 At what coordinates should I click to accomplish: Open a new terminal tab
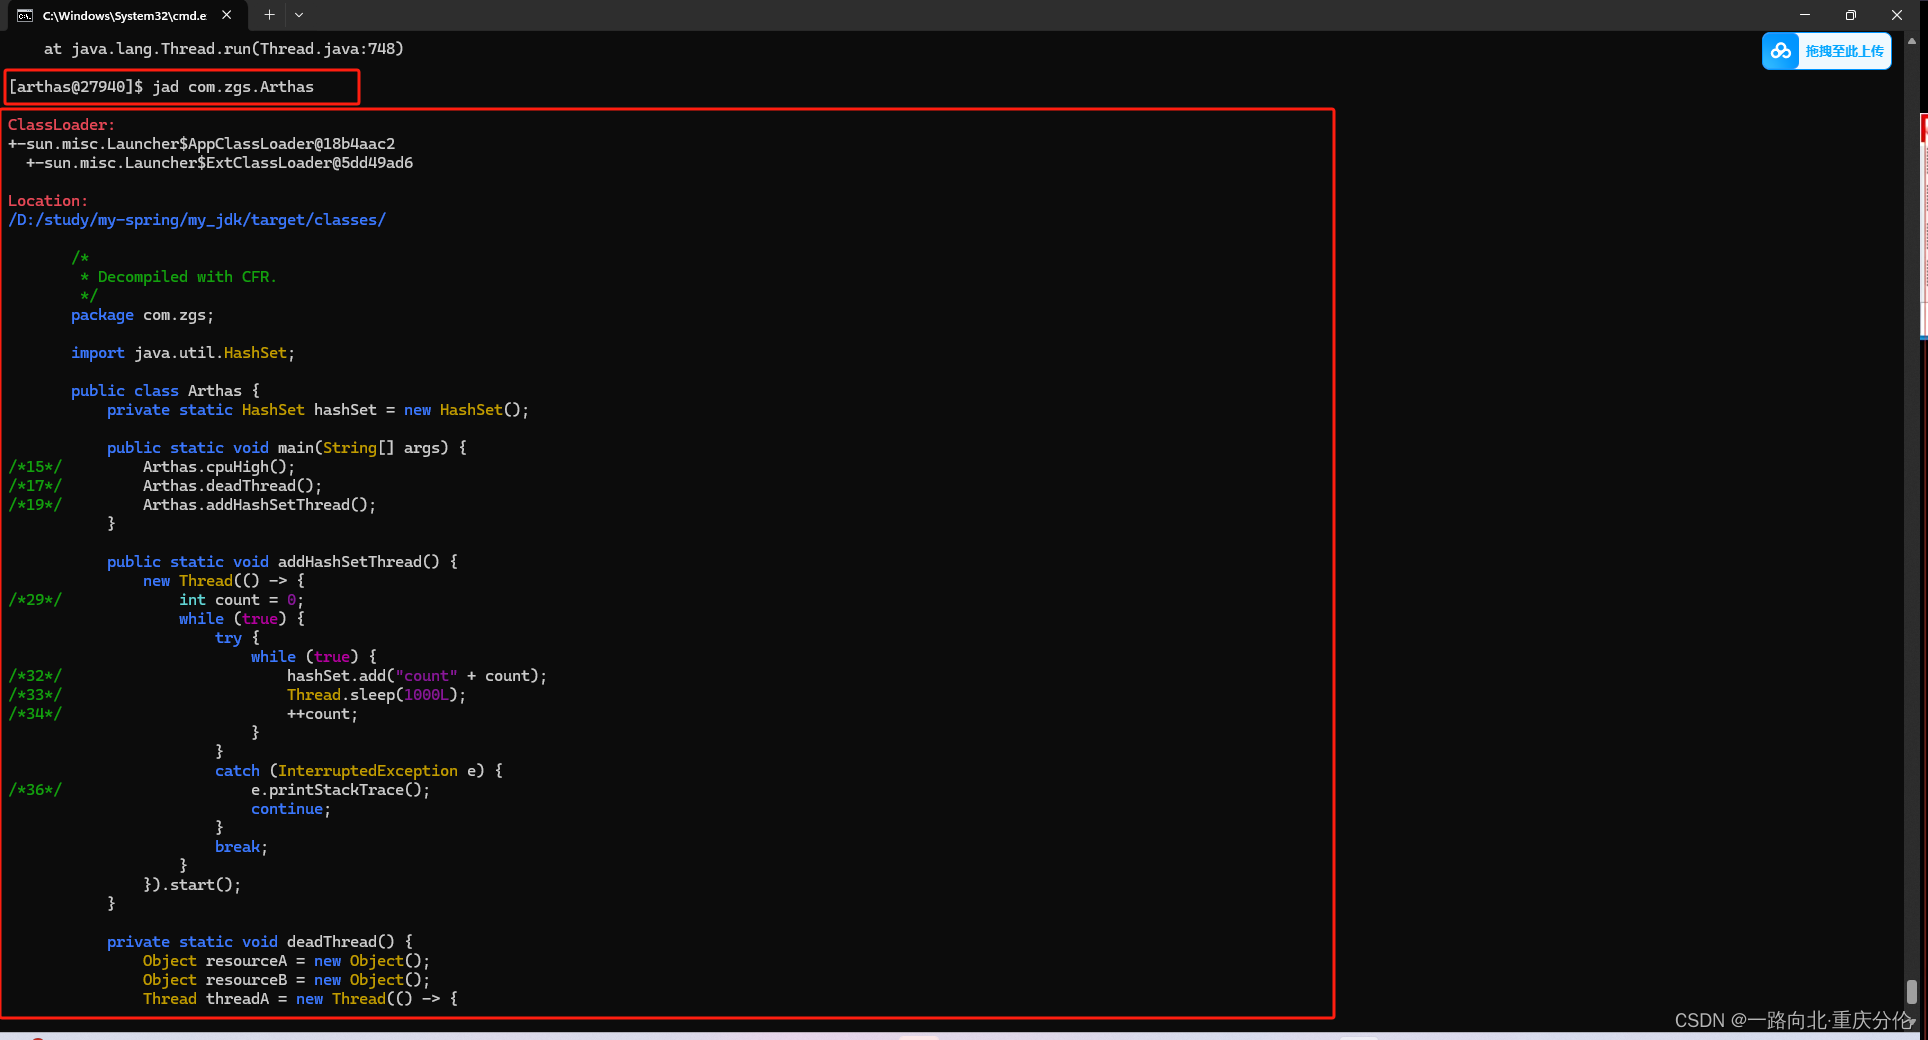(269, 15)
